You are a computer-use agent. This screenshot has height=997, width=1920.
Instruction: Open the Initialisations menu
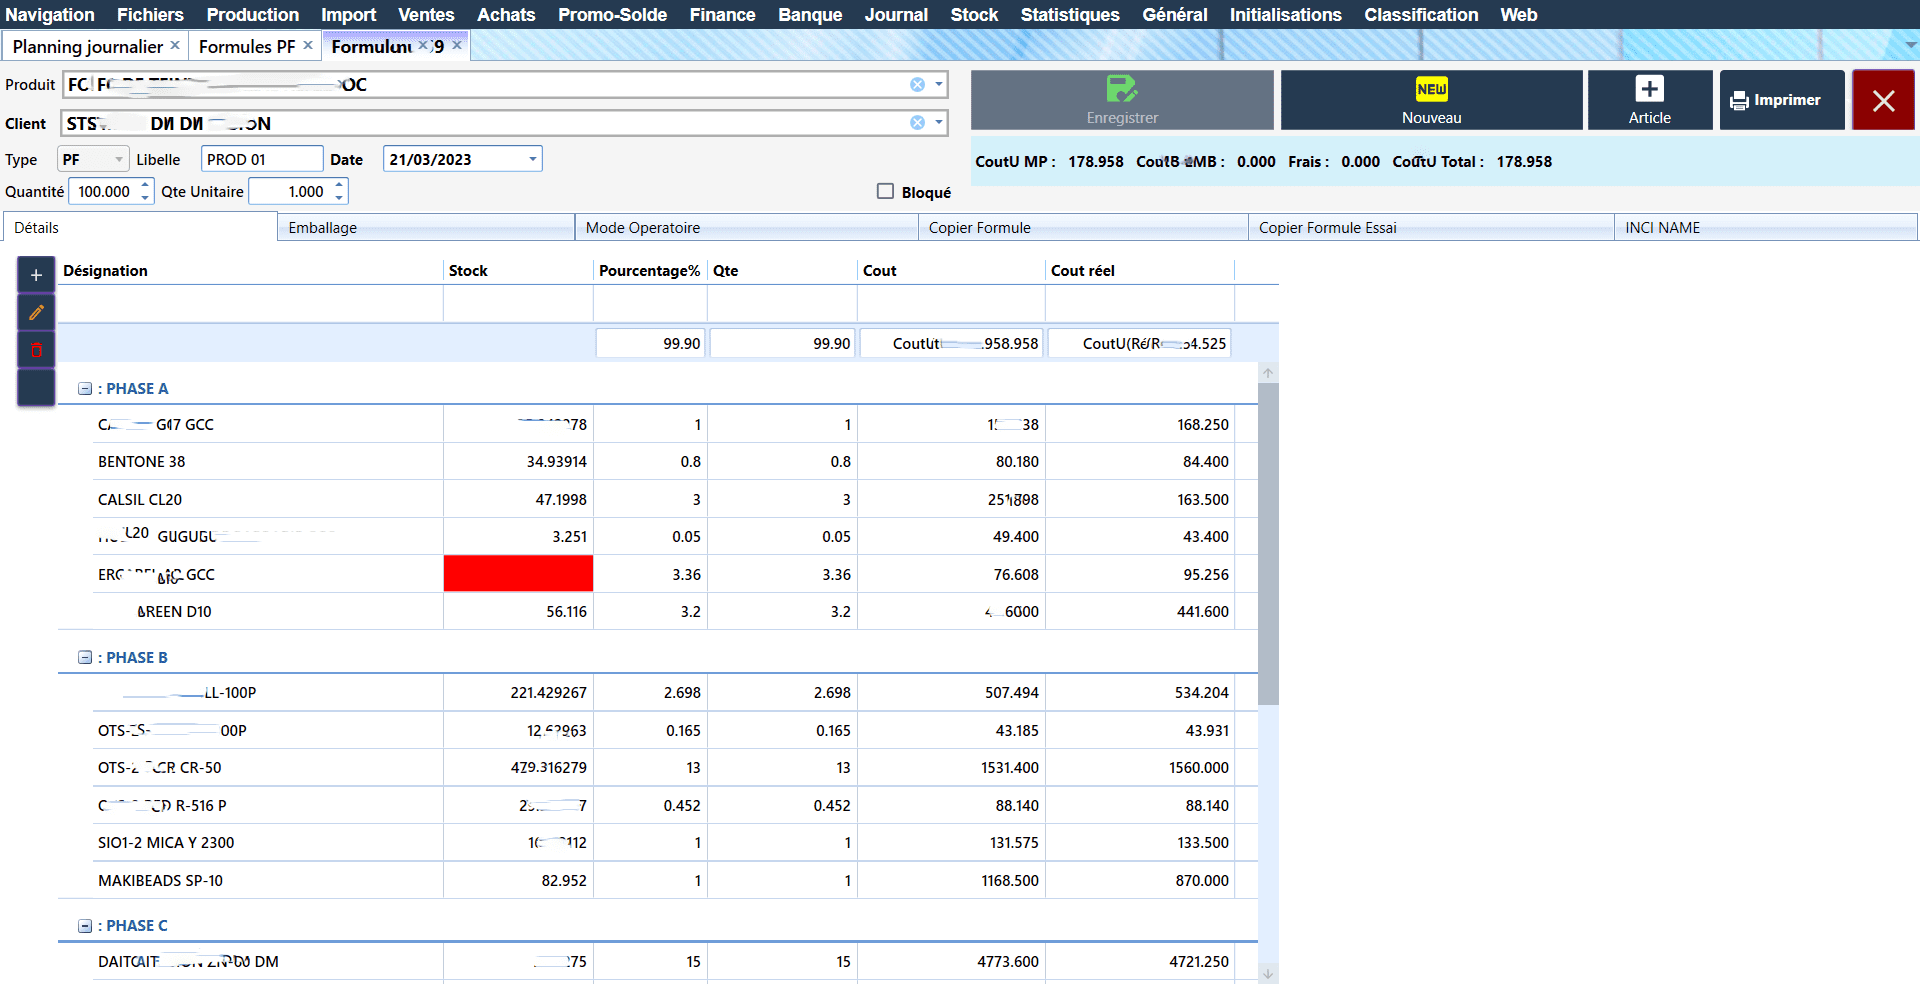(x=1285, y=14)
